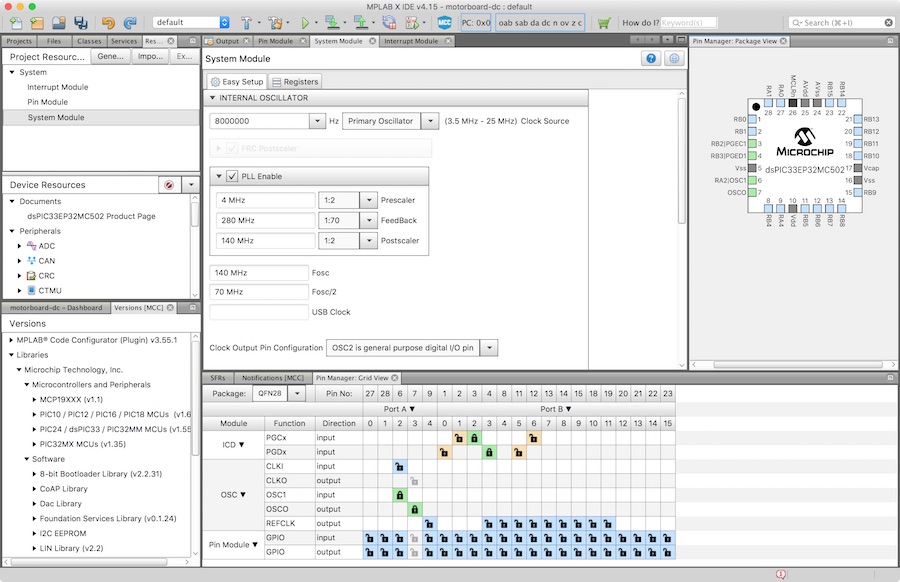Click the green RB2|PGEC1 pin on chip
The height and width of the screenshot is (582, 900).
click(752, 143)
